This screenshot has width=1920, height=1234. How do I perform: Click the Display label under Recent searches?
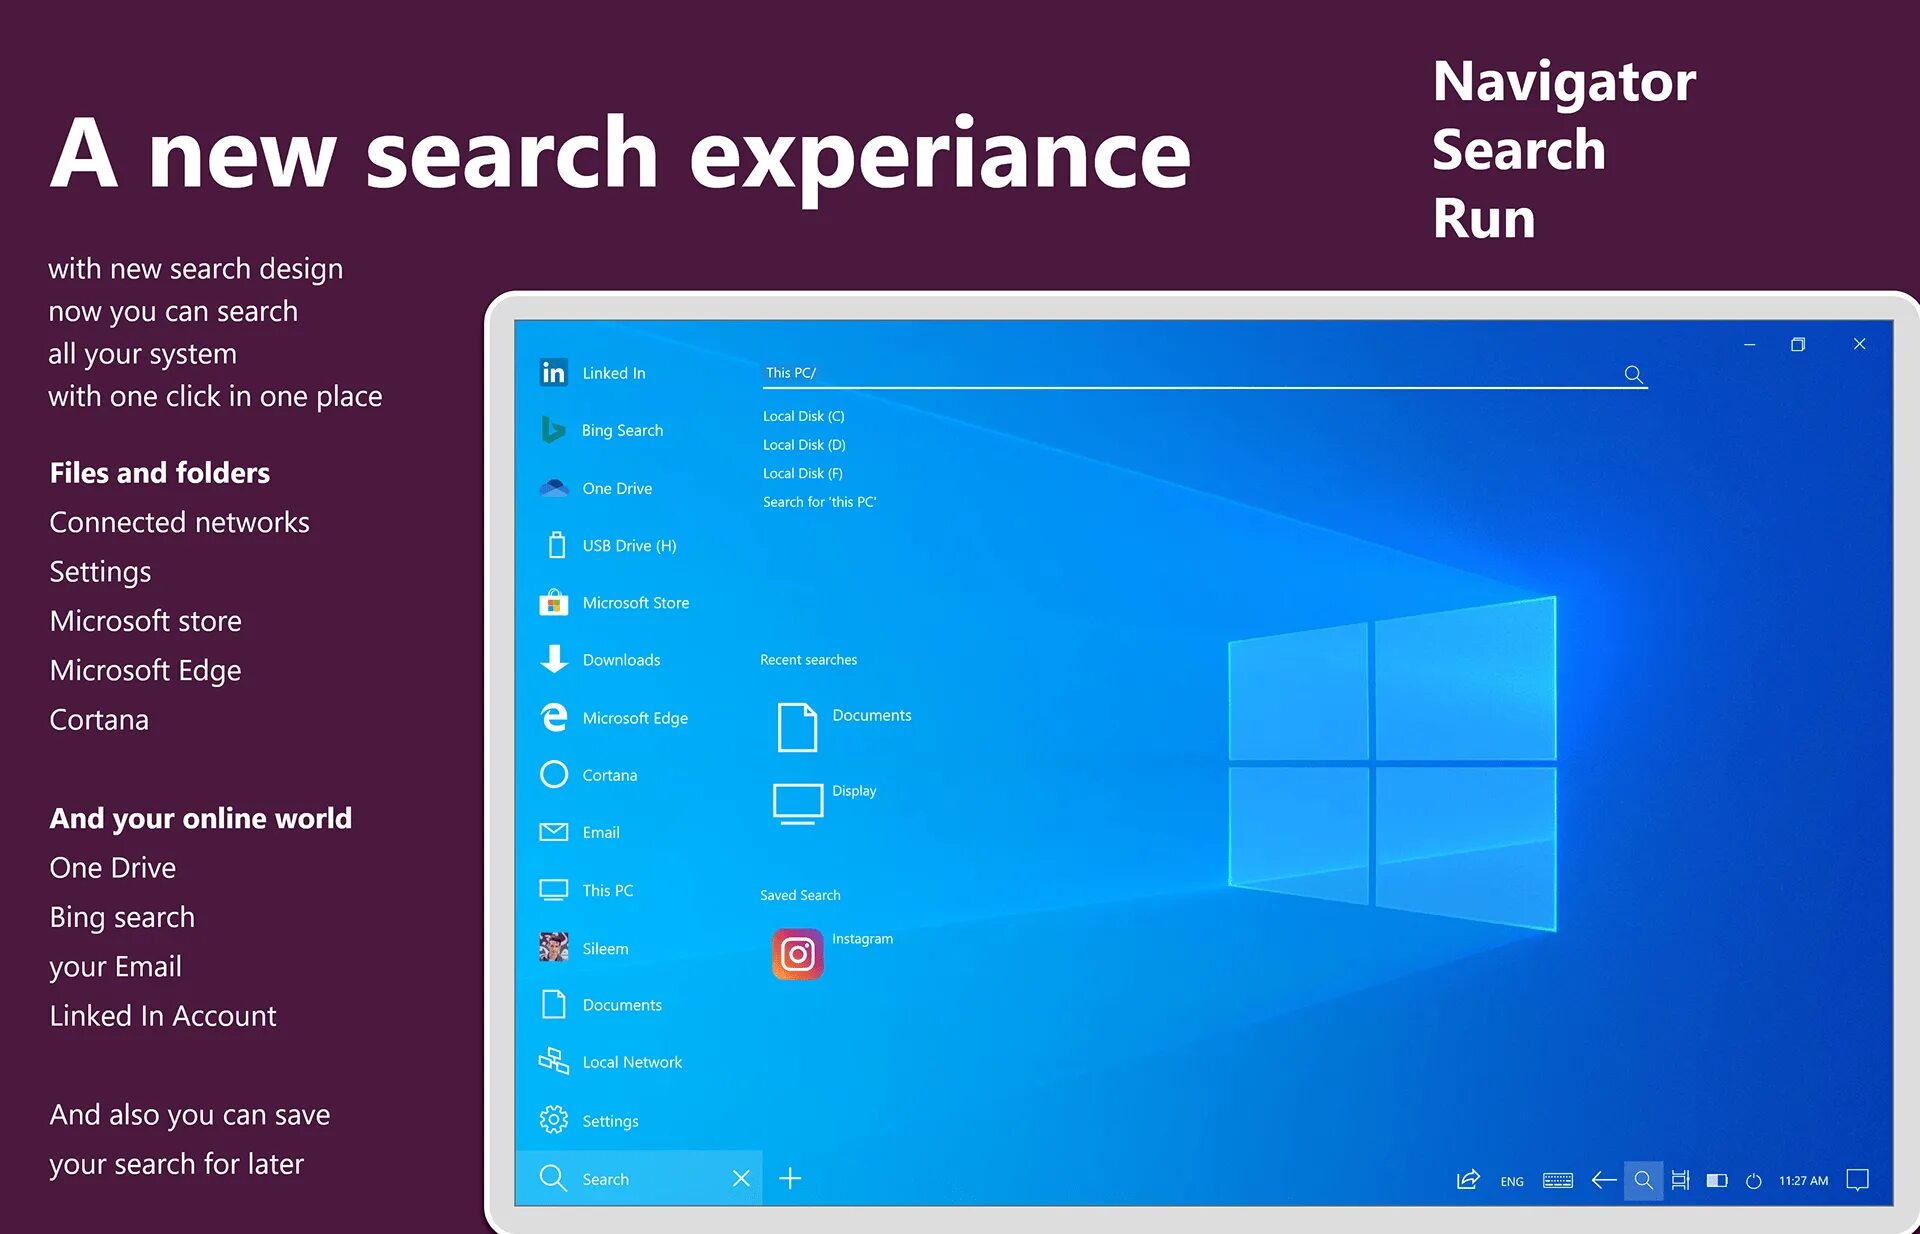point(854,790)
